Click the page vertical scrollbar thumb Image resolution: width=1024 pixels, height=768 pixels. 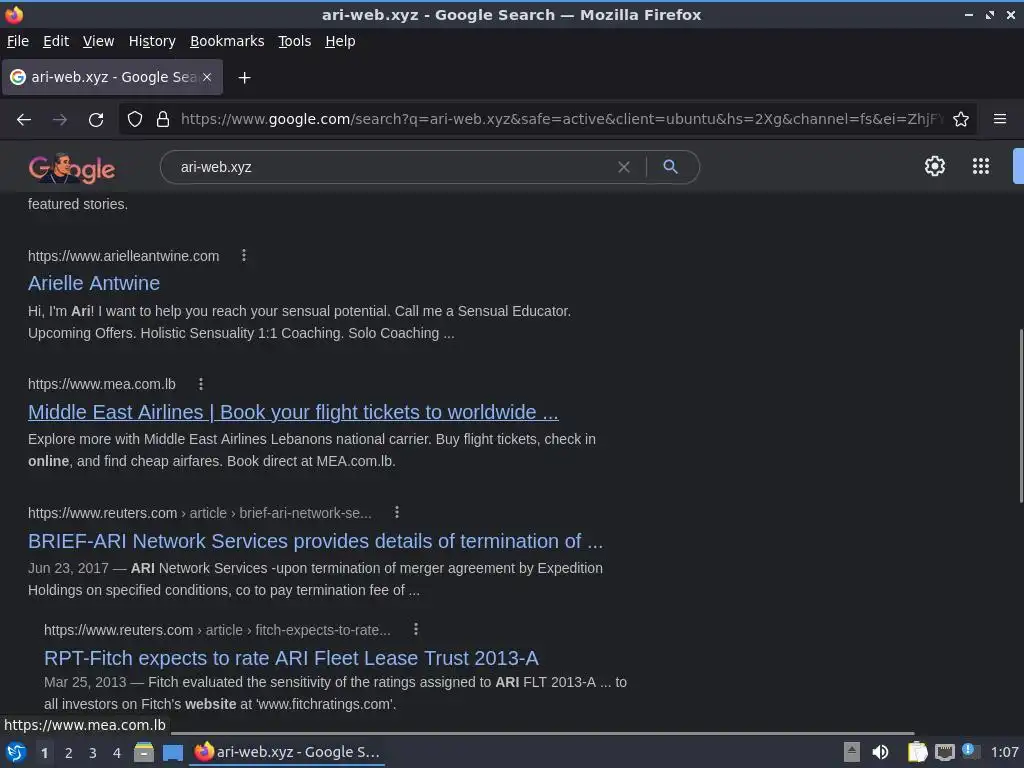[x=1020, y=415]
